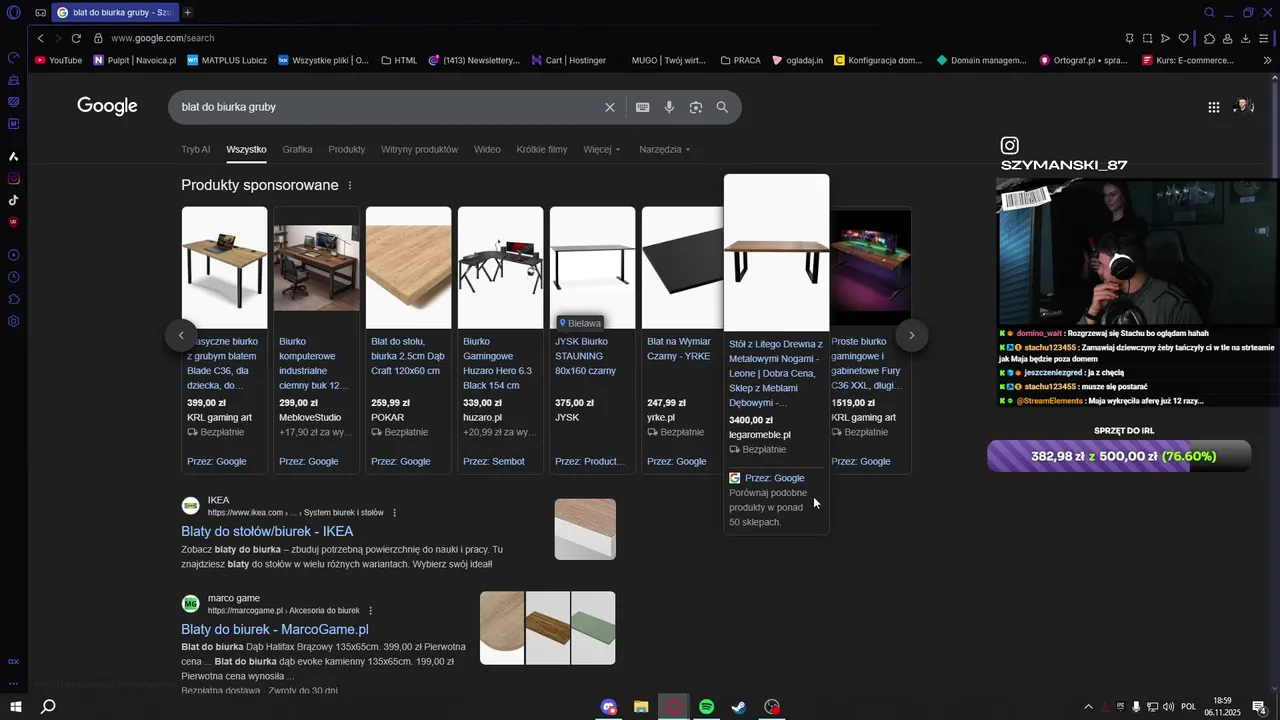Switch to the Produkty tab
This screenshot has height=720, width=1280.
pyautogui.click(x=347, y=149)
